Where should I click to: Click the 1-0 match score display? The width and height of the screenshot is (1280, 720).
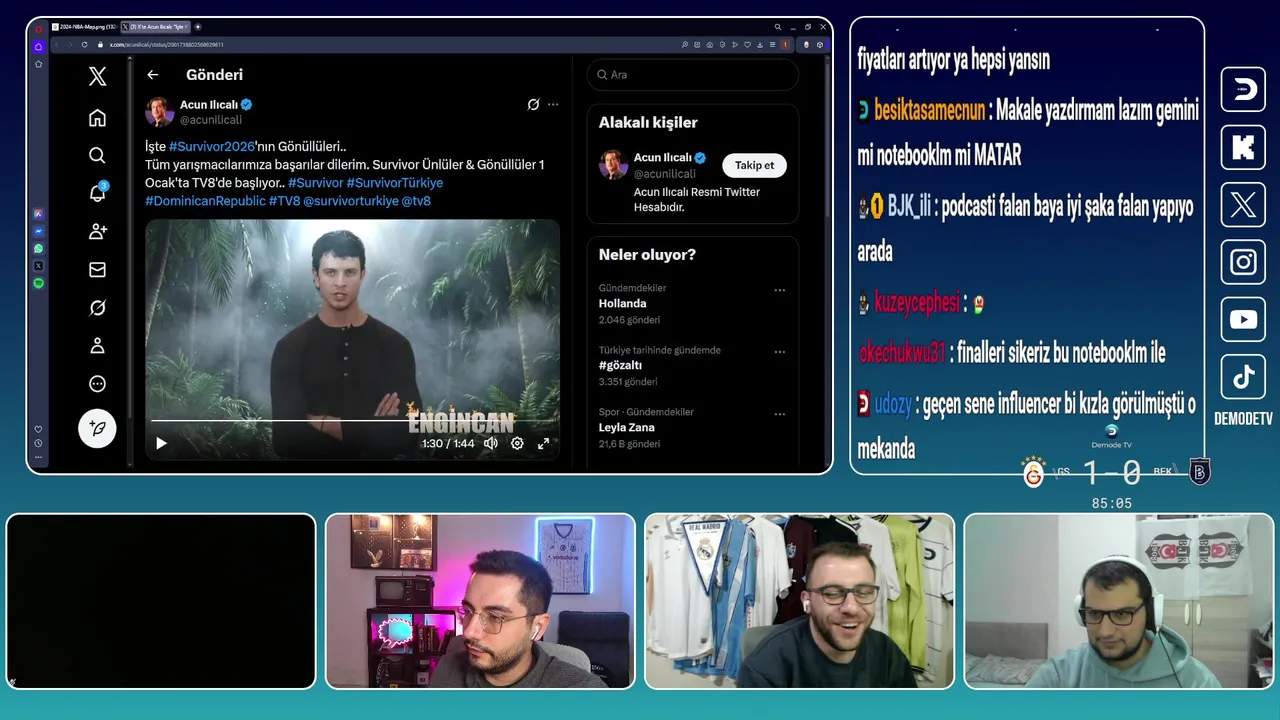coord(1111,472)
